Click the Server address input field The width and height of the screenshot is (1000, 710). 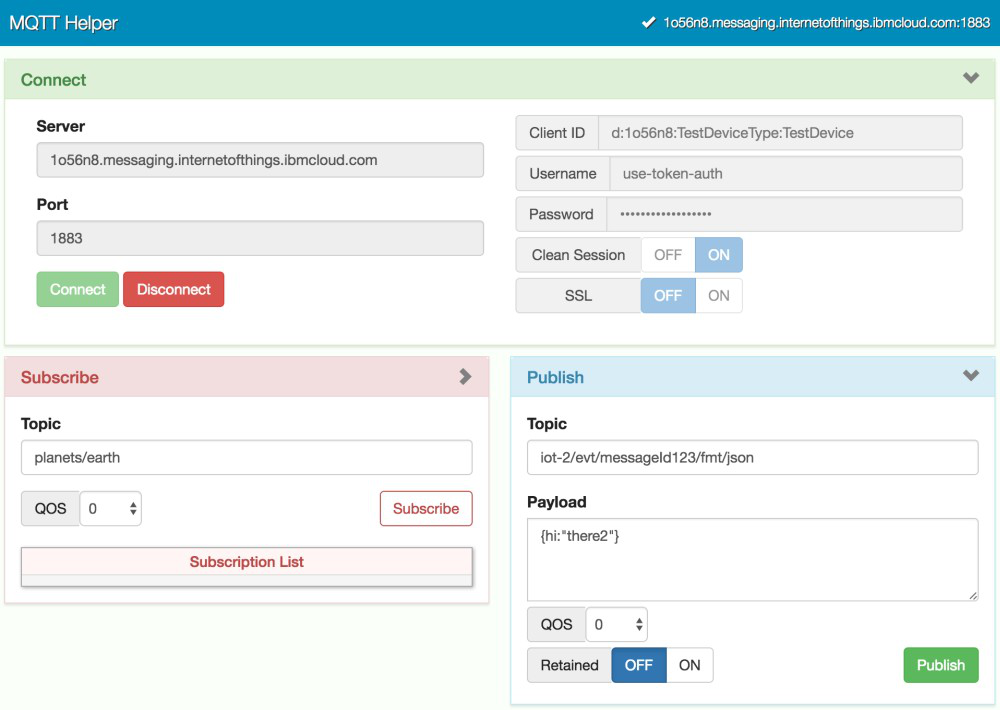260,159
